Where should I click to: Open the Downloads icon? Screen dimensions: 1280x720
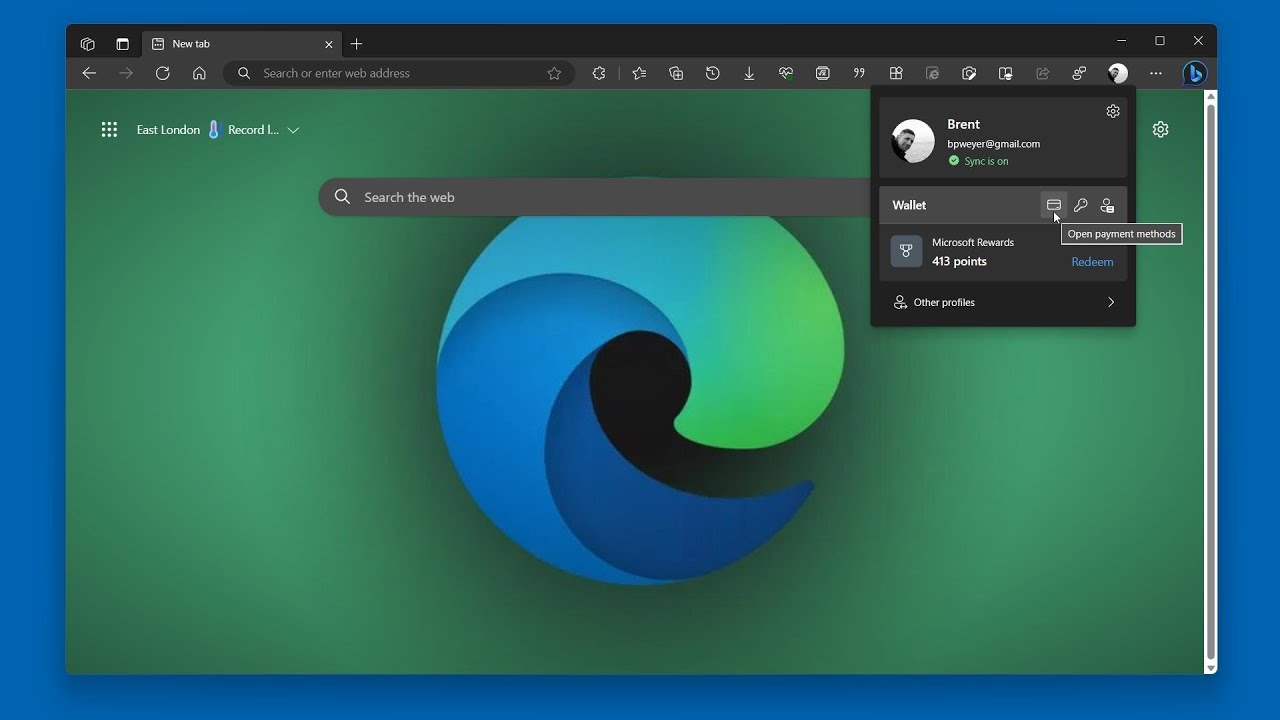tap(749, 73)
